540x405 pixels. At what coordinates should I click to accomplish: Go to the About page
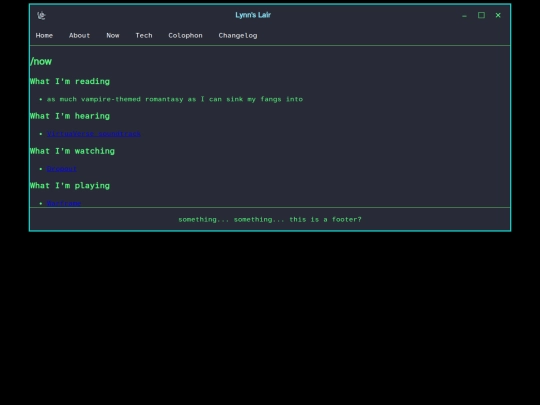[x=80, y=35]
